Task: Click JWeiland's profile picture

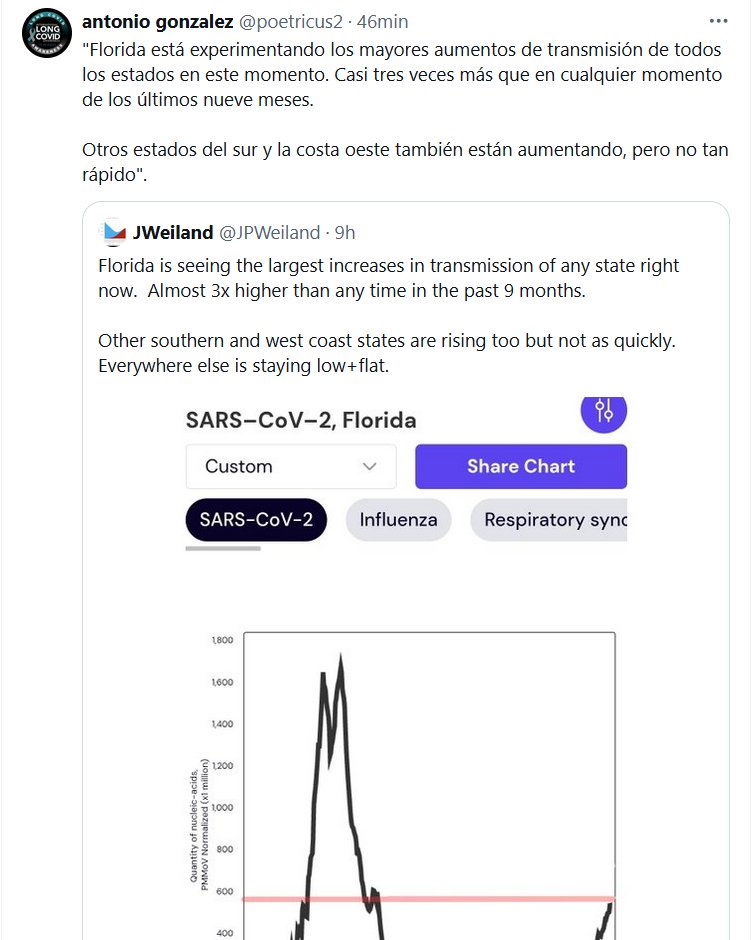Action: pos(114,233)
